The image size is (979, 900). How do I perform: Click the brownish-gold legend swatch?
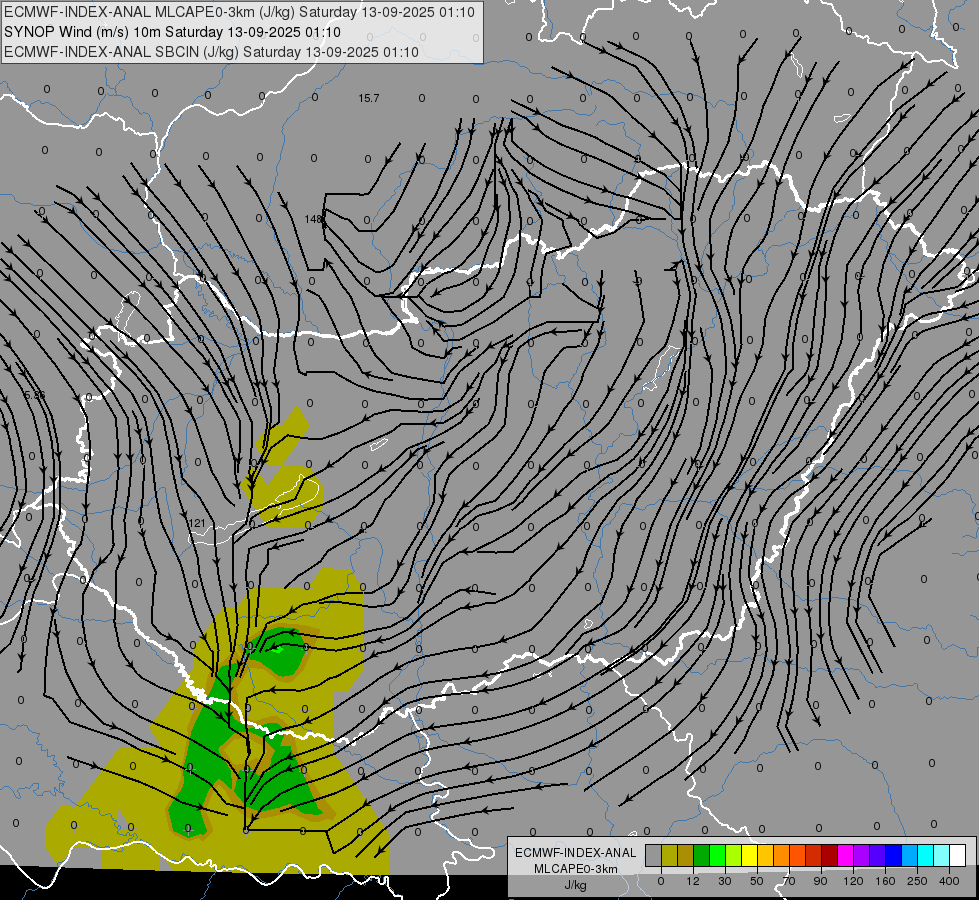(x=686, y=855)
